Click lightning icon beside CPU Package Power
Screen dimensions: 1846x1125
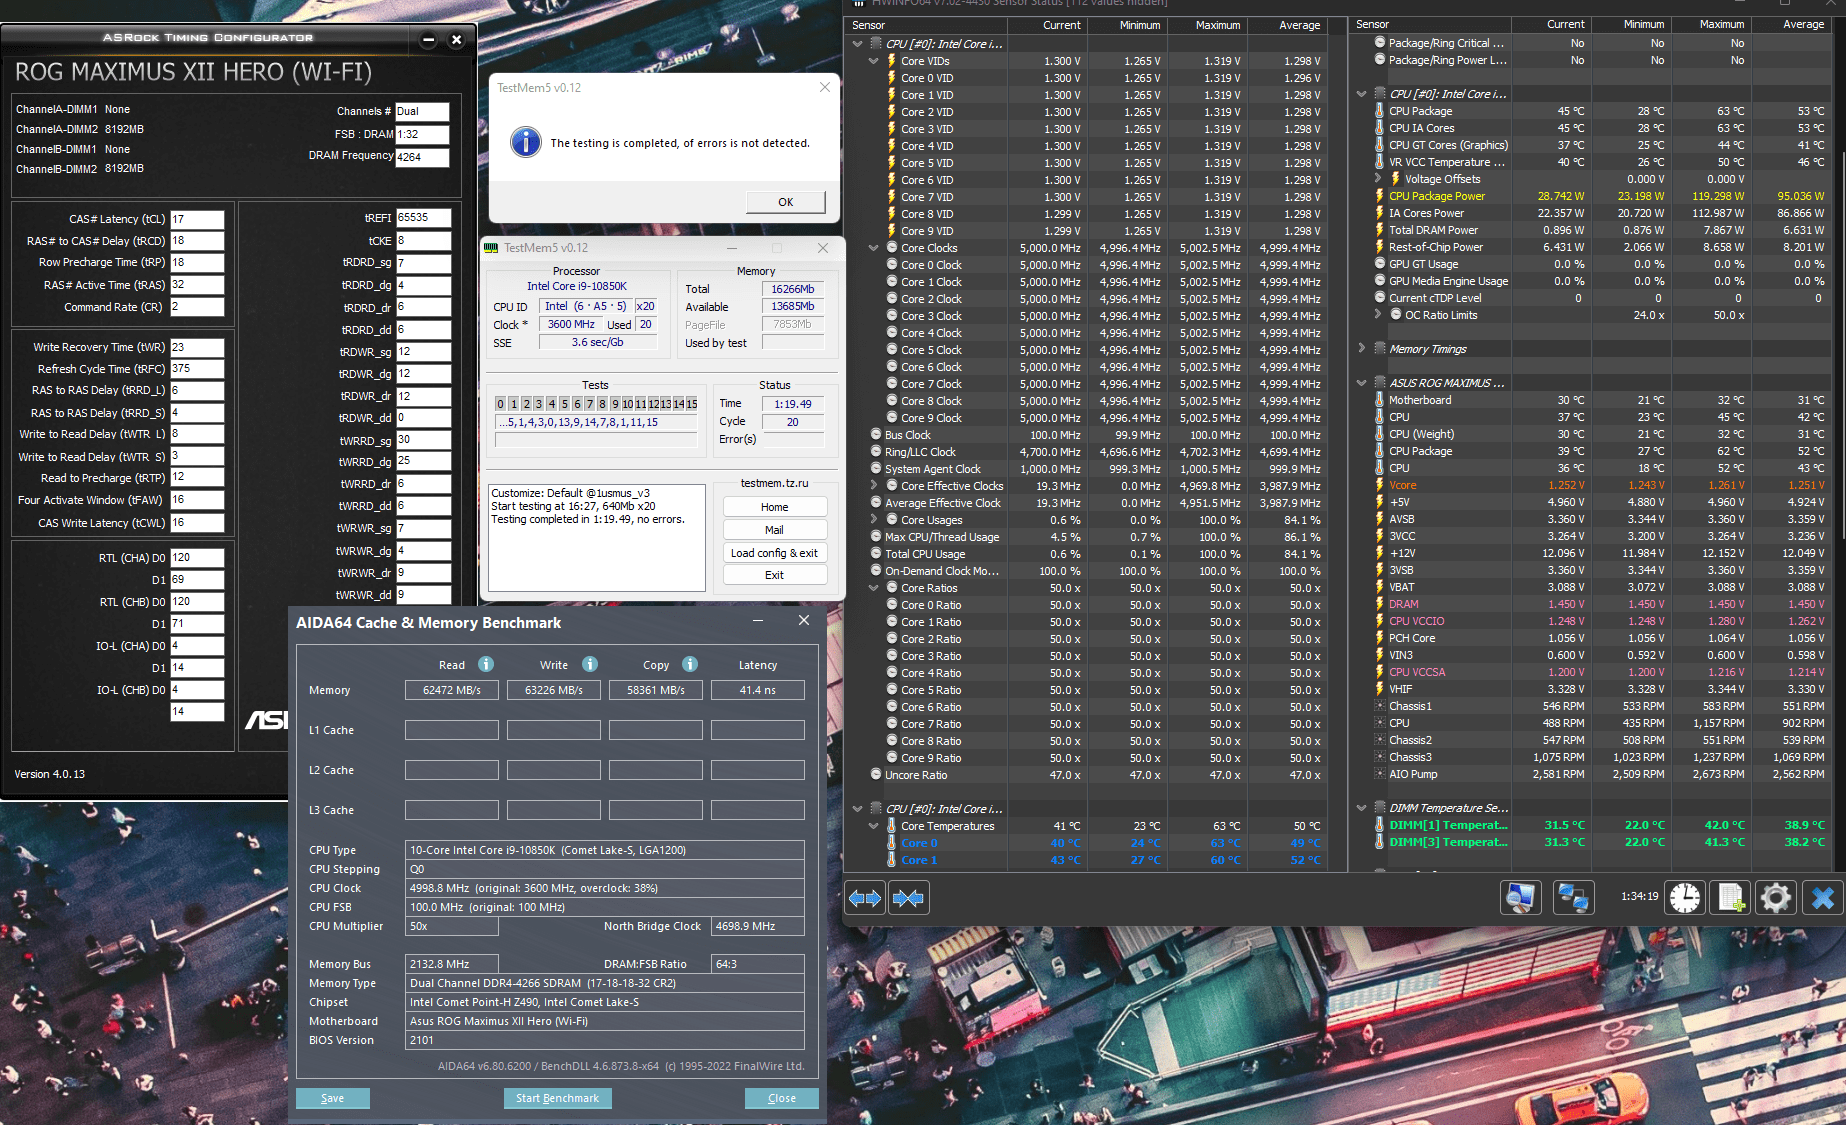pyautogui.click(x=1380, y=196)
